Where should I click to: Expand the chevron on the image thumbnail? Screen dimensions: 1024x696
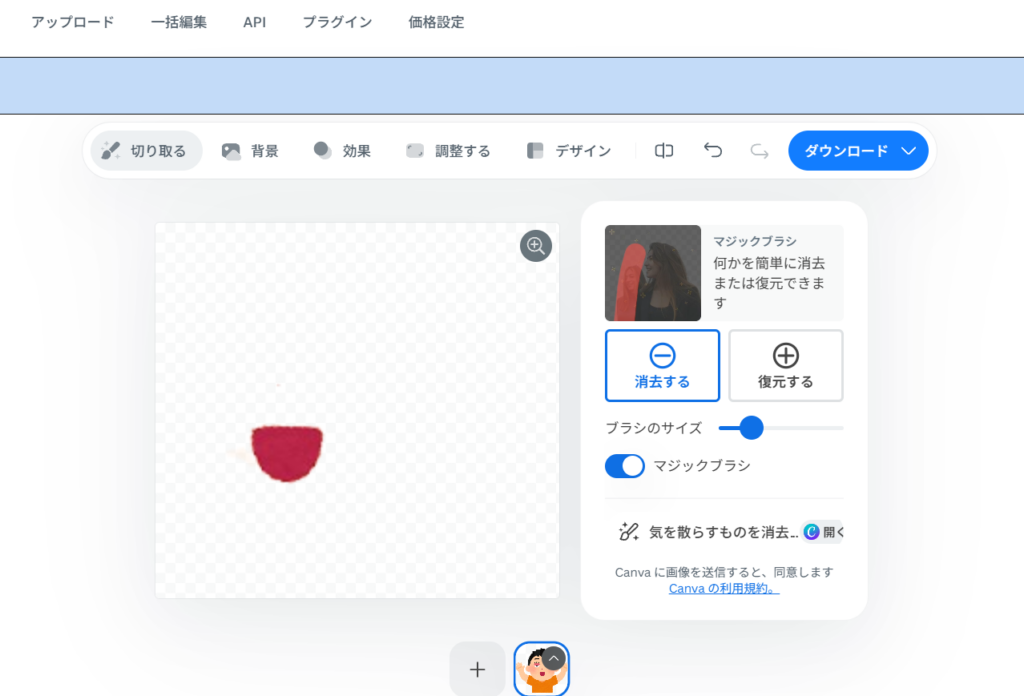(554, 658)
